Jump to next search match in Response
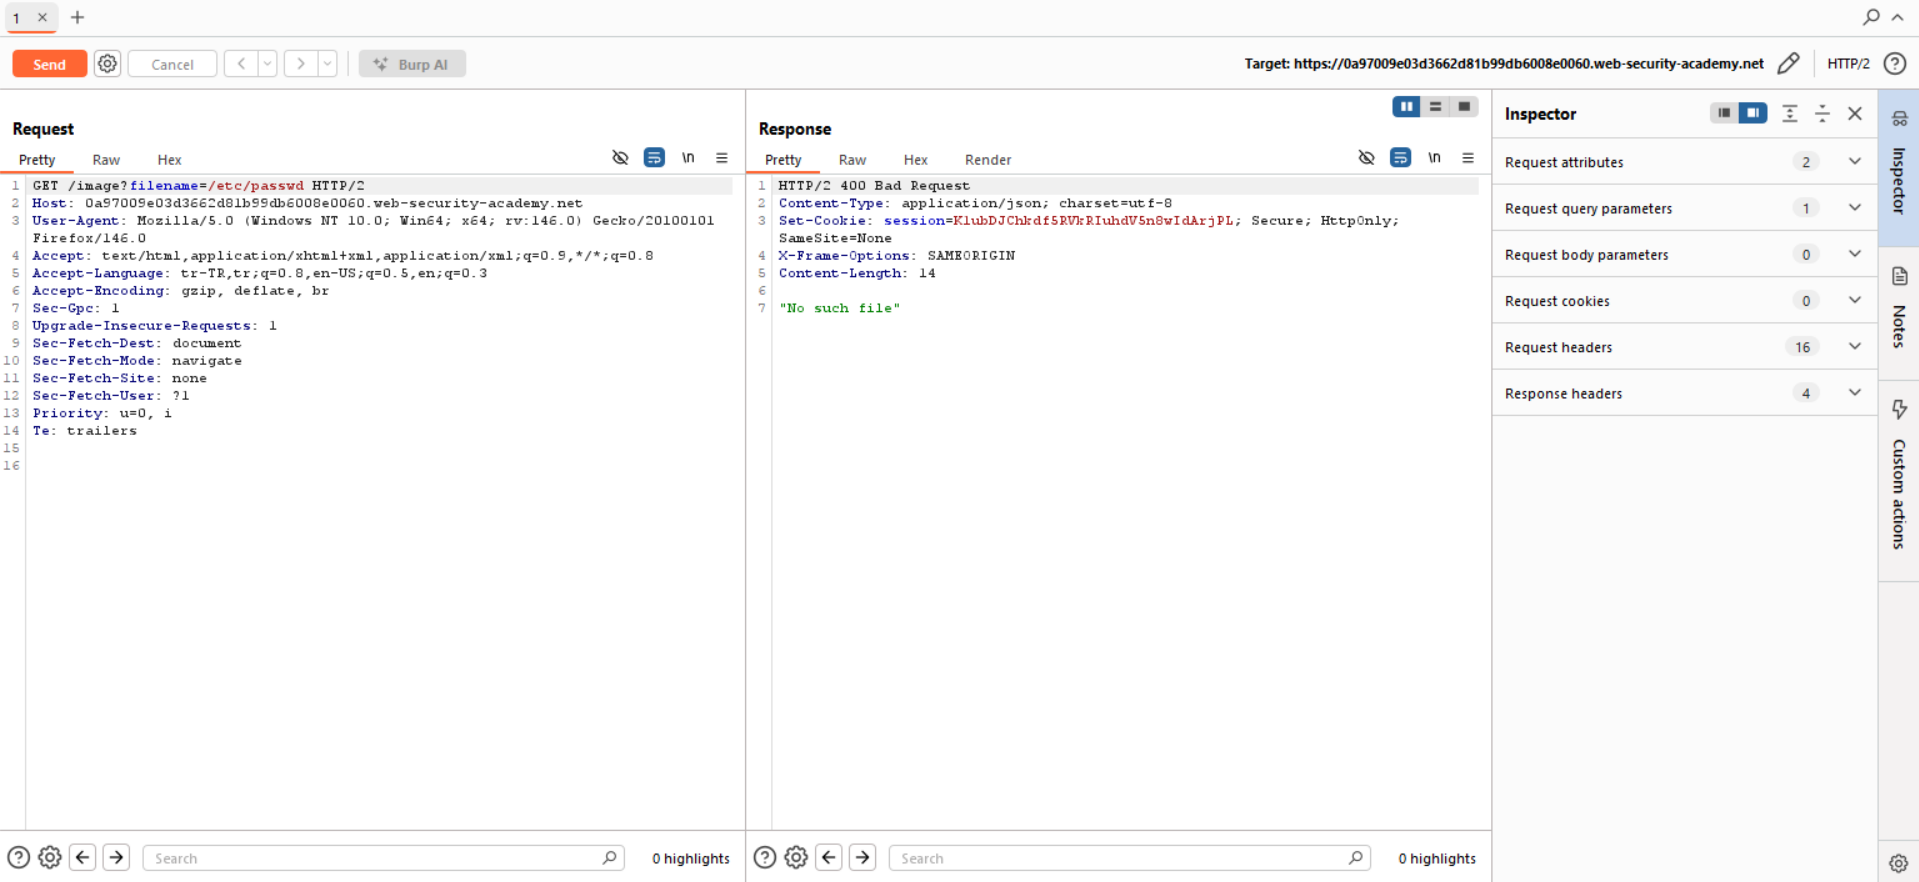Viewport: 1919px width, 882px height. point(862,857)
